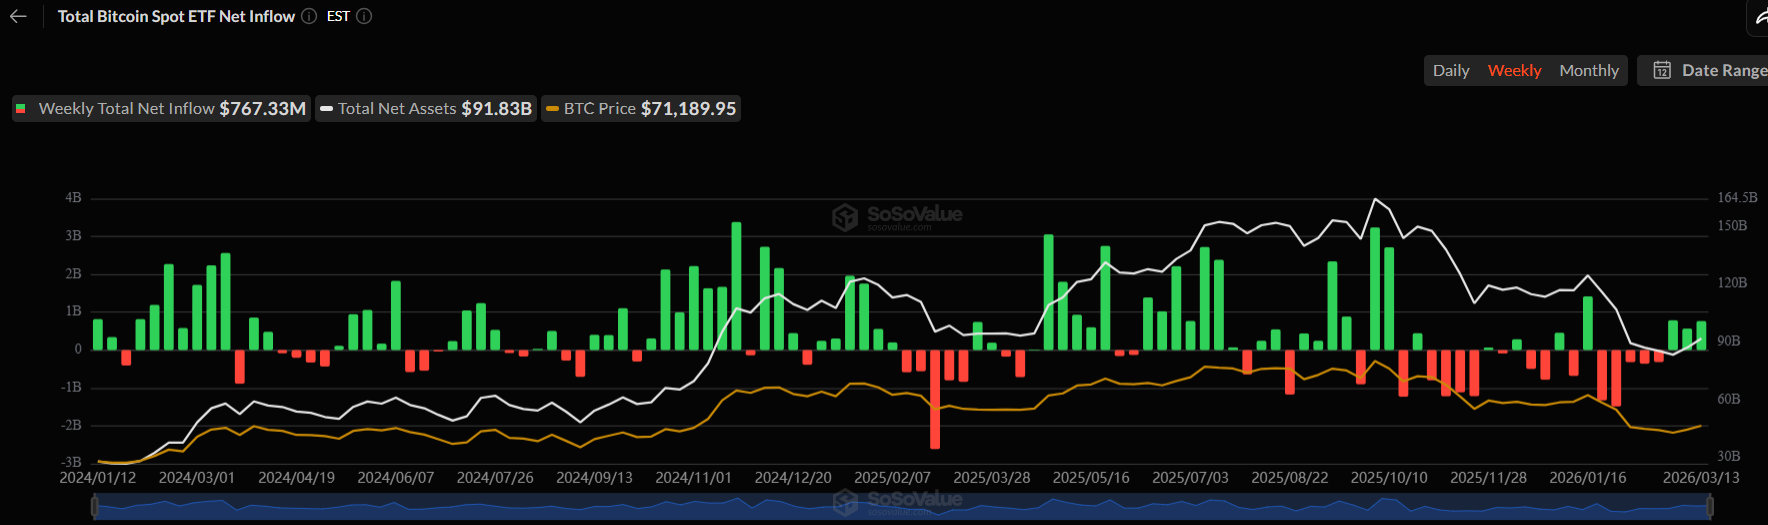Viewport: 1768px width, 525px height.
Task: Click the Total Bitcoin Spot ETF Net Inflow title
Action: pyautogui.click(x=176, y=16)
